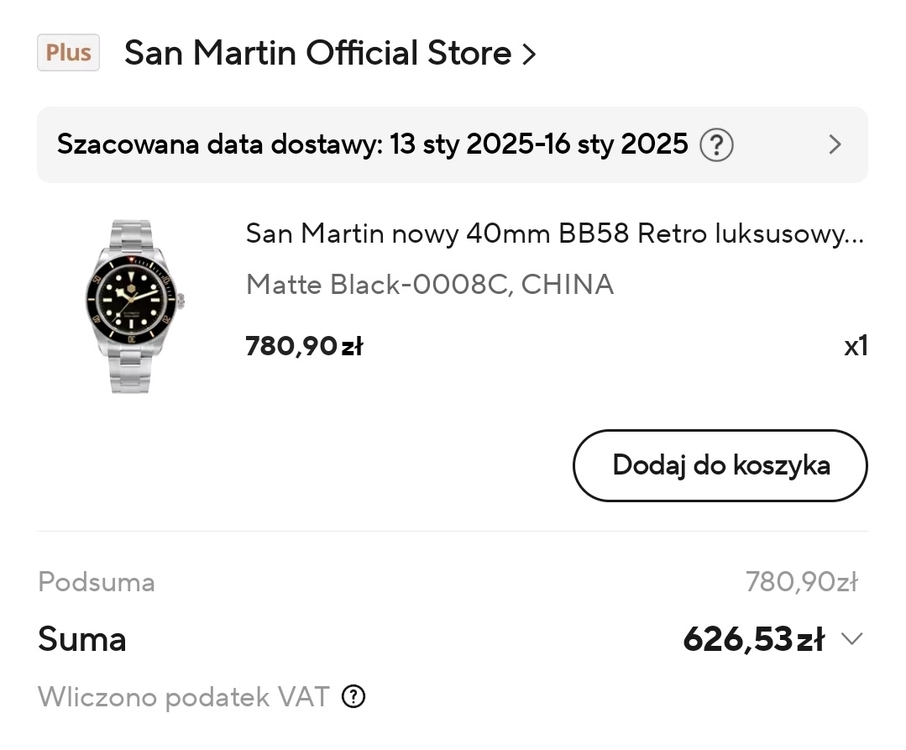
Task: Click Dodaj do koszyka button
Action: click(720, 466)
